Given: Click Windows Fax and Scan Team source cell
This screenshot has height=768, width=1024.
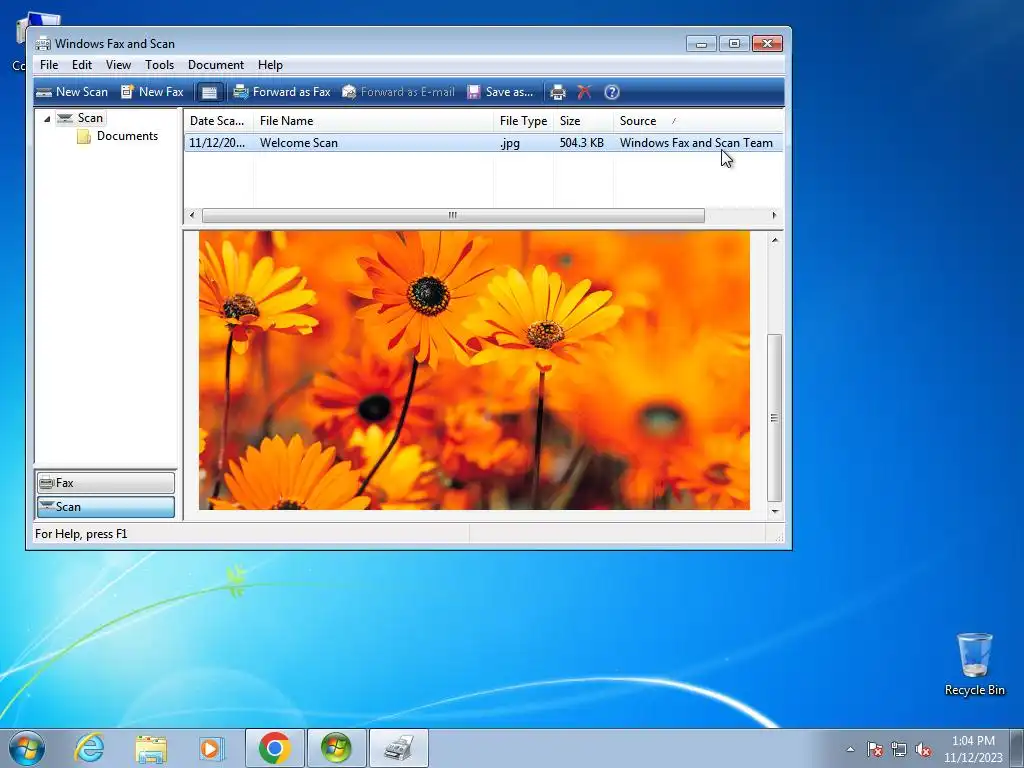Looking at the screenshot, I should click(x=696, y=143).
